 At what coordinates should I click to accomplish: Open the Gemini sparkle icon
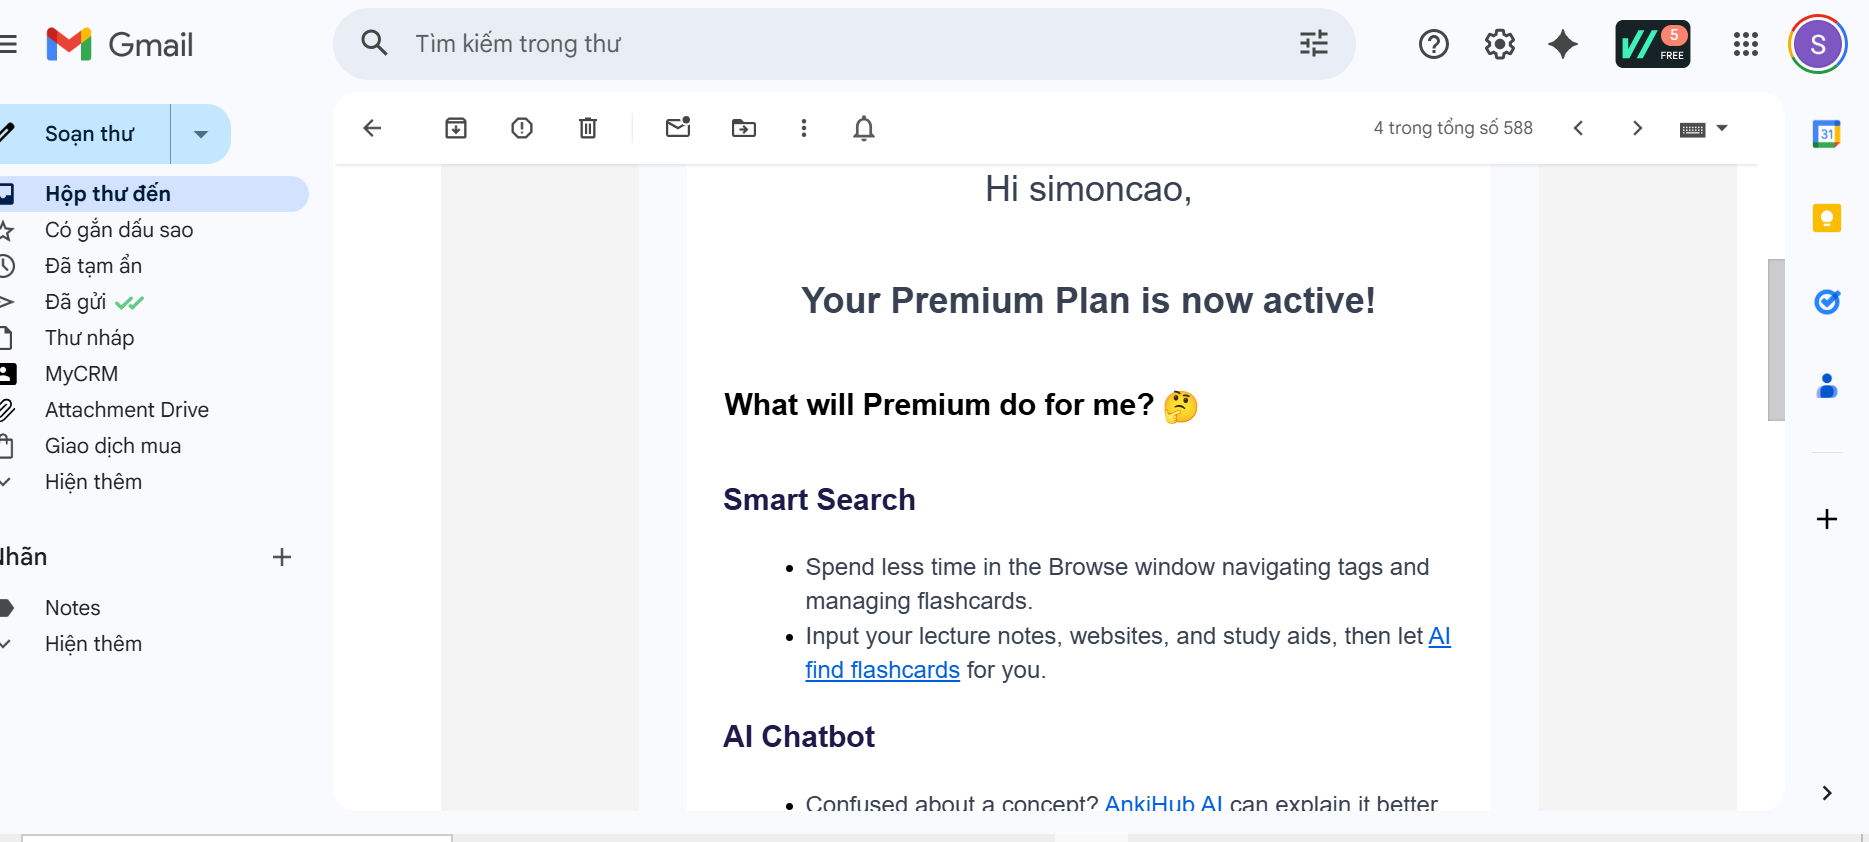pyautogui.click(x=1563, y=44)
